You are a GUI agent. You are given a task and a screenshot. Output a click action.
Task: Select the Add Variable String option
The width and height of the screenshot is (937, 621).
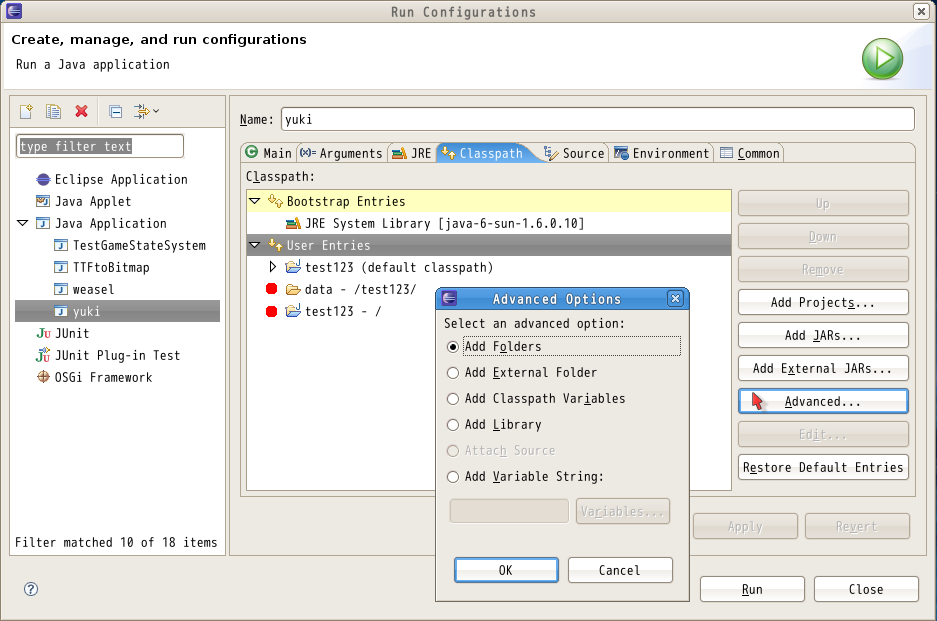[453, 477]
